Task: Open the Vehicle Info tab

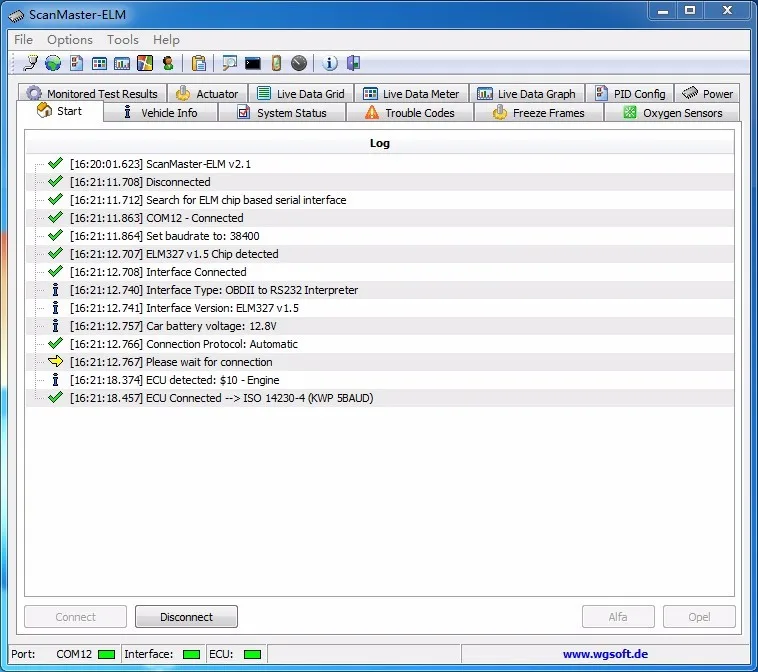Action: click(x=160, y=113)
